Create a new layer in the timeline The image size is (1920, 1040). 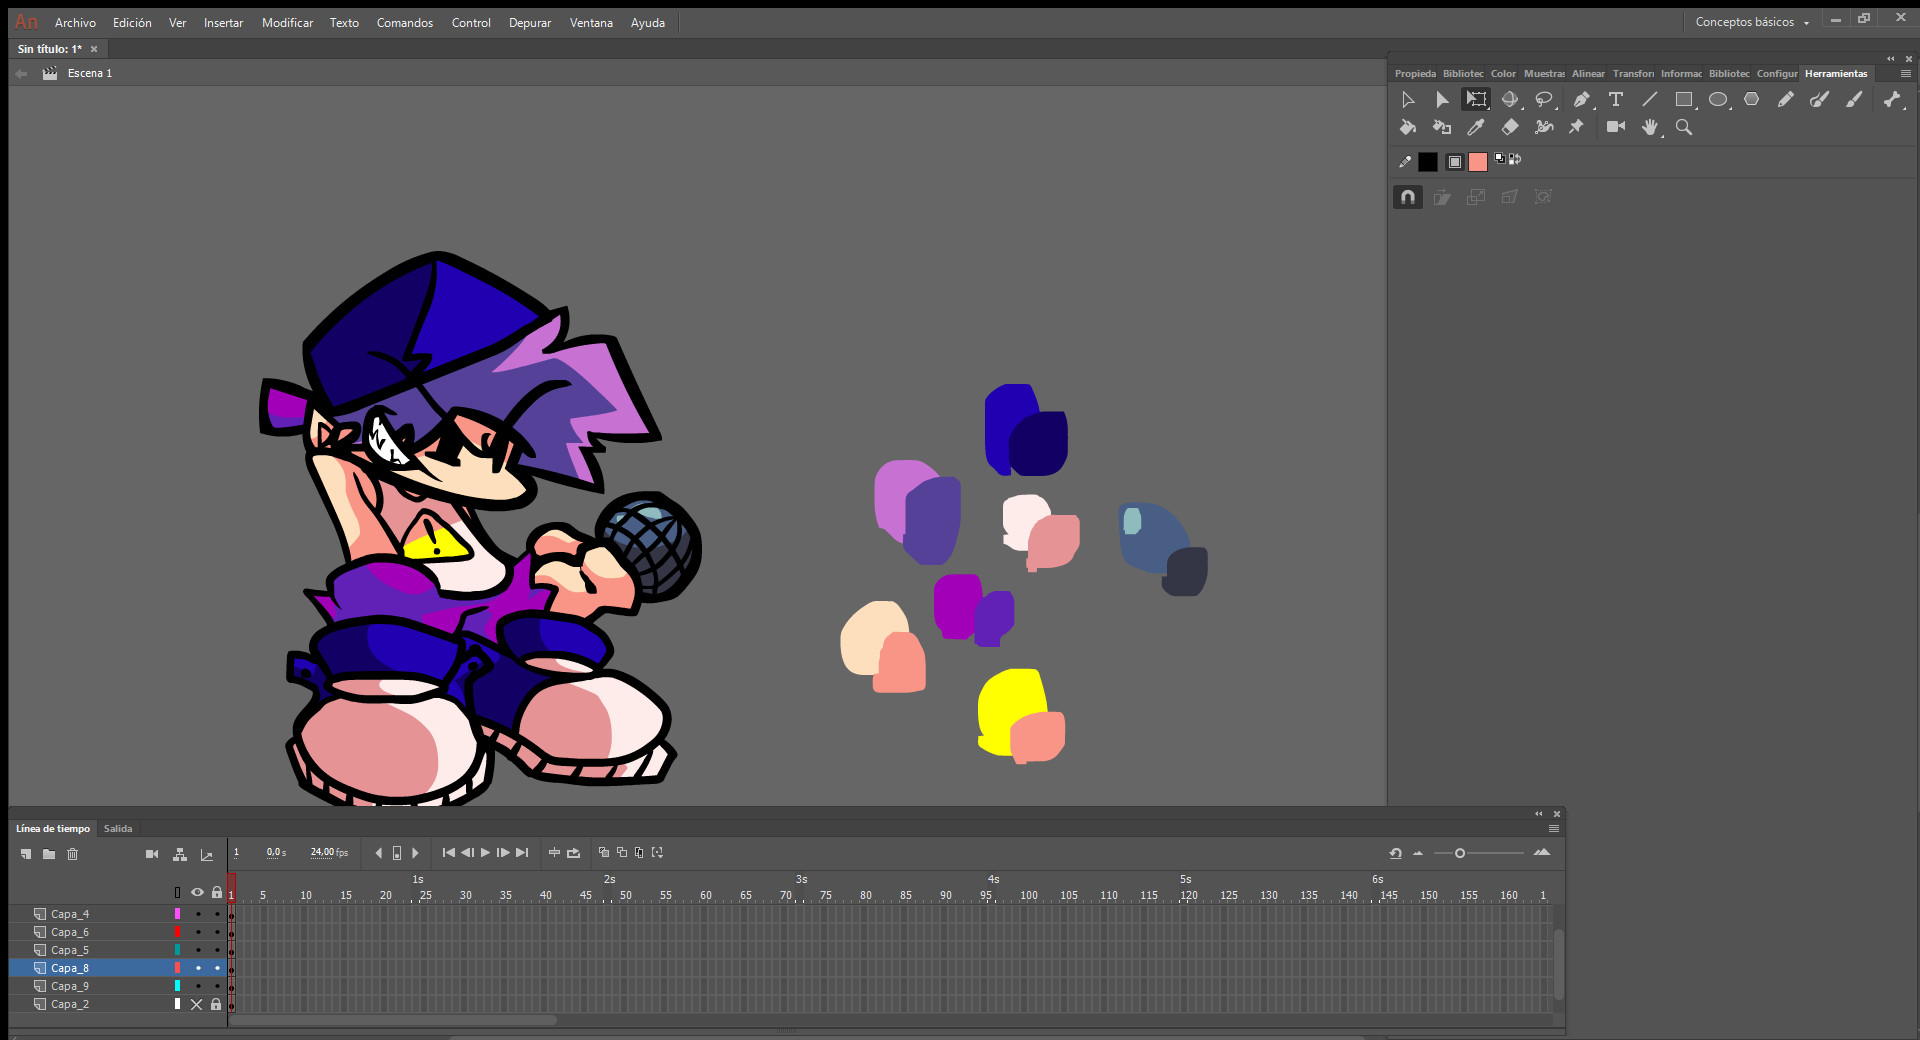click(25, 854)
